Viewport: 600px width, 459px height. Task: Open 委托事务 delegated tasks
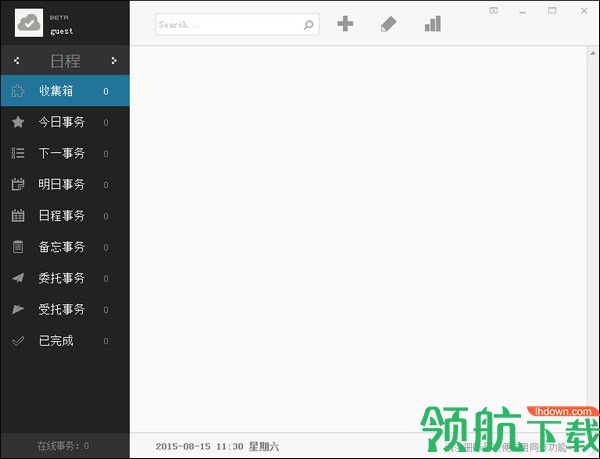pyautogui.click(x=65, y=278)
